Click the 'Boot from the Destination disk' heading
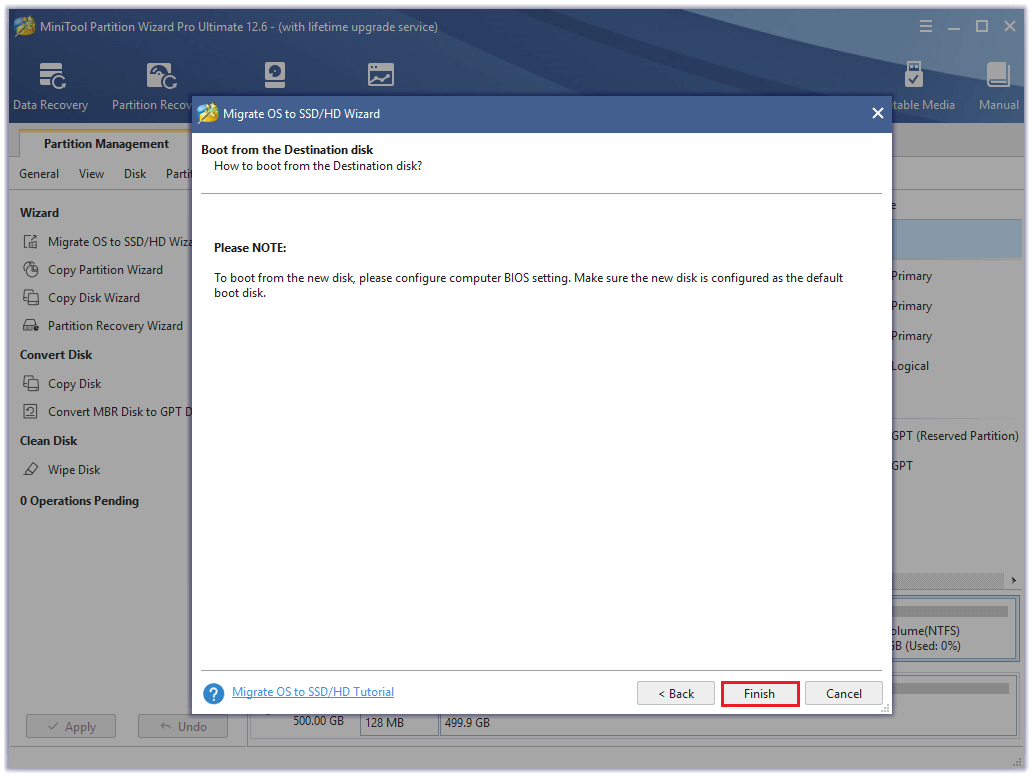Image resolution: width=1033 pixels, height=776 pixels. tap(287, 150)
